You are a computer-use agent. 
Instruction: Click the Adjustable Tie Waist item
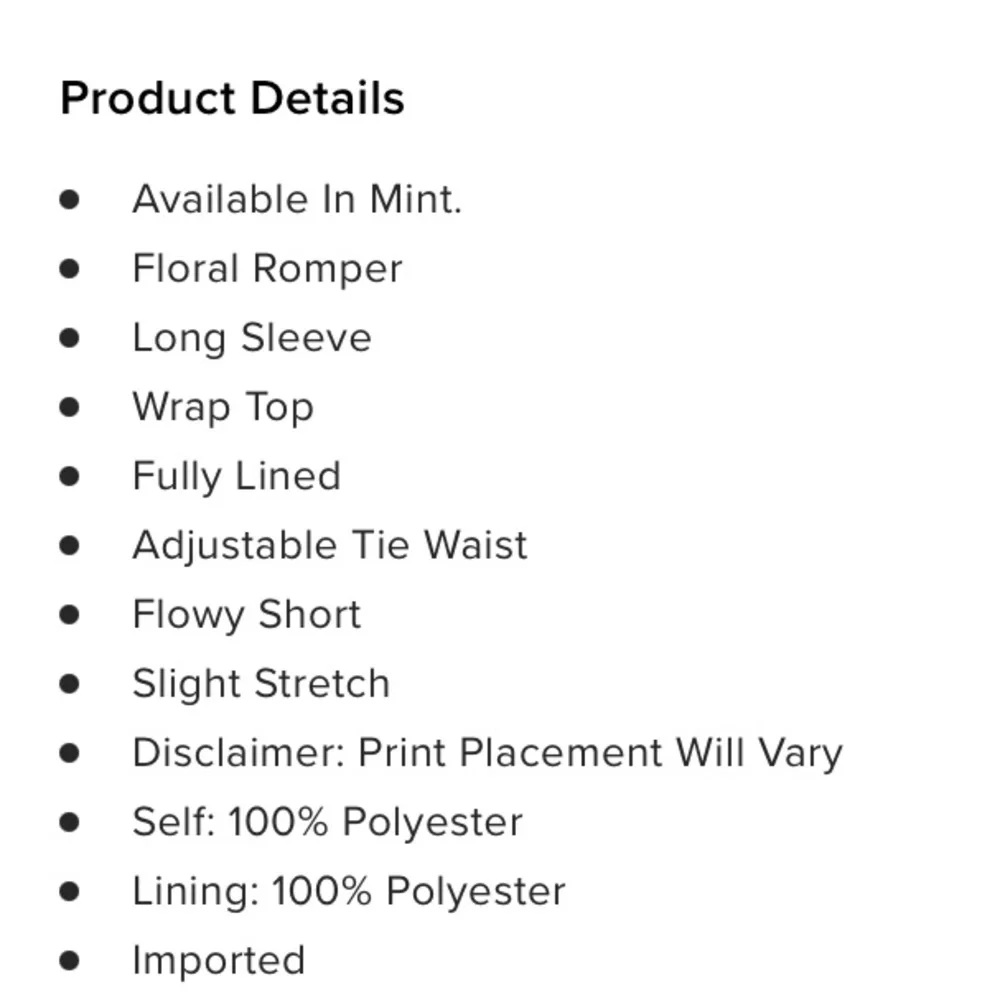329,545
